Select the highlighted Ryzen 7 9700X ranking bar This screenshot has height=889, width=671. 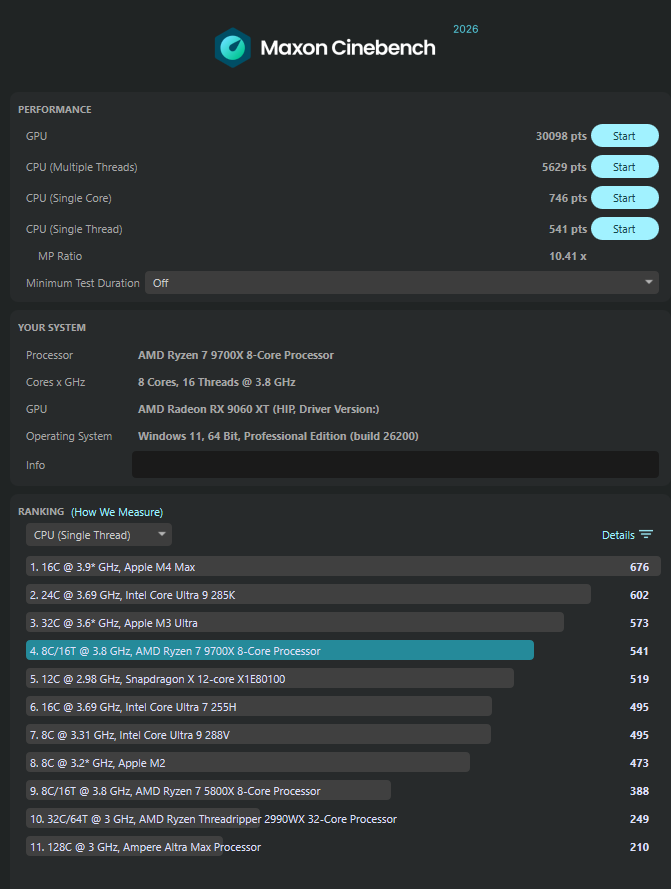click(x=280, y=650)
